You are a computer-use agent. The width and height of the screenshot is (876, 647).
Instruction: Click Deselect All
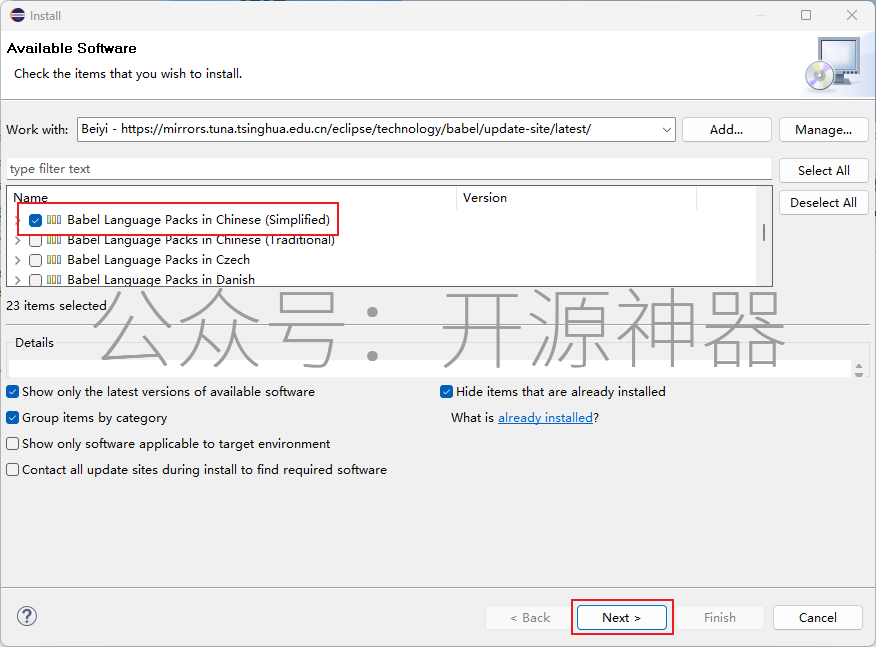tap(823, 202)
